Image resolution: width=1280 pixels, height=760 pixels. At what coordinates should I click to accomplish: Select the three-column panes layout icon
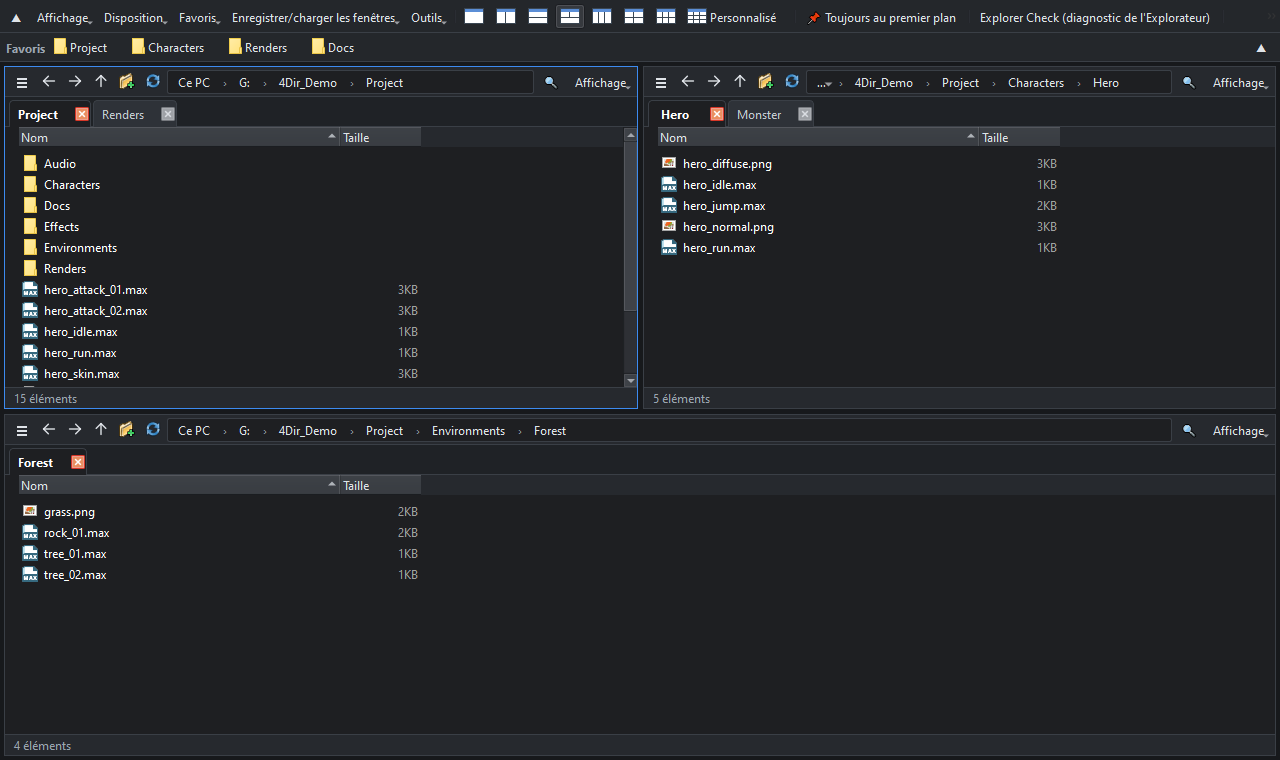(602, 17)
